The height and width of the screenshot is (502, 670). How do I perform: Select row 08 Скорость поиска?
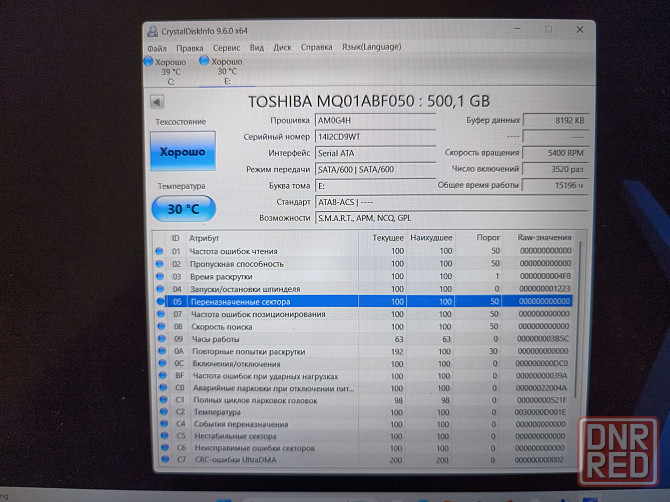coord(364,326)
